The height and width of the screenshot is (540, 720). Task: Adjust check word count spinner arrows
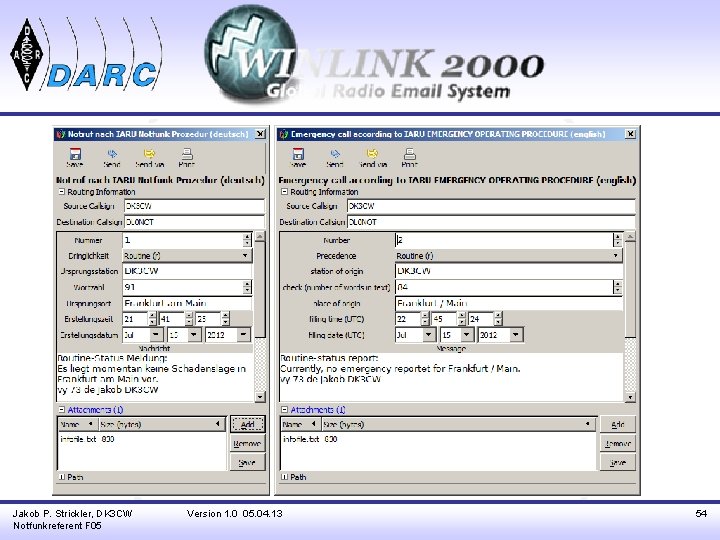[x=617, y=287]
